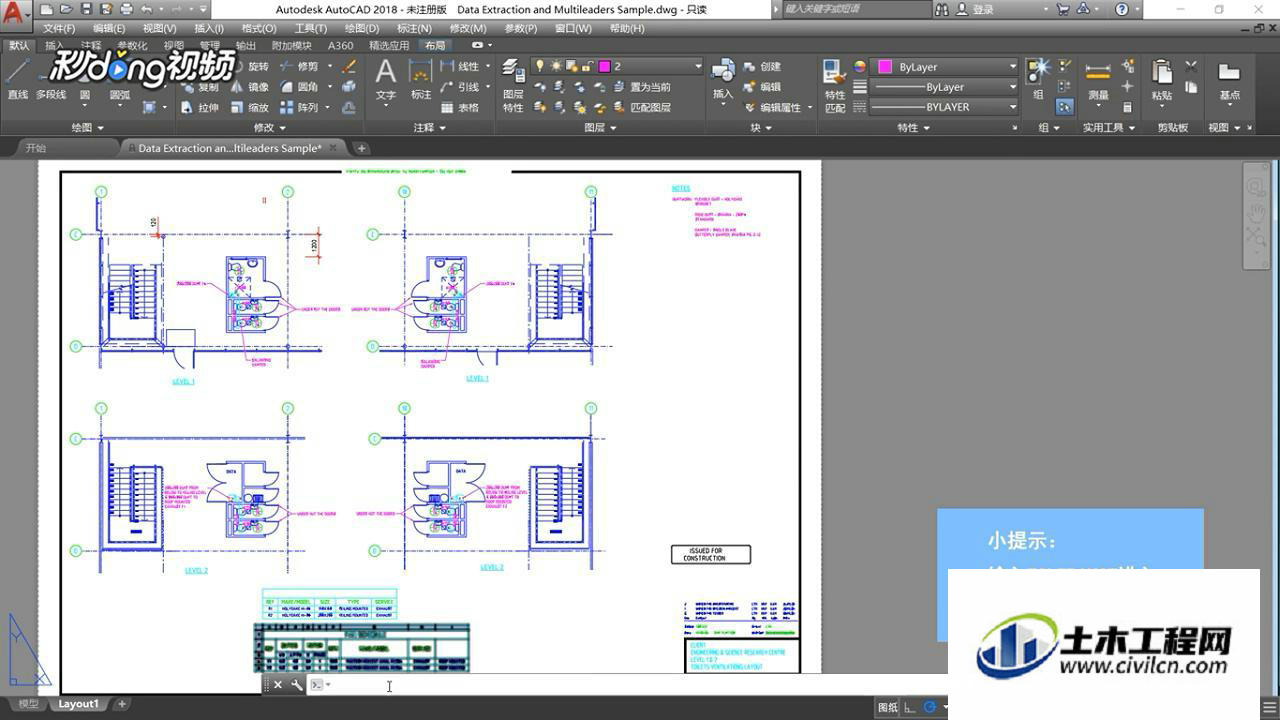
Task: Click the Undo arrow icon
Action: [147, 9]
